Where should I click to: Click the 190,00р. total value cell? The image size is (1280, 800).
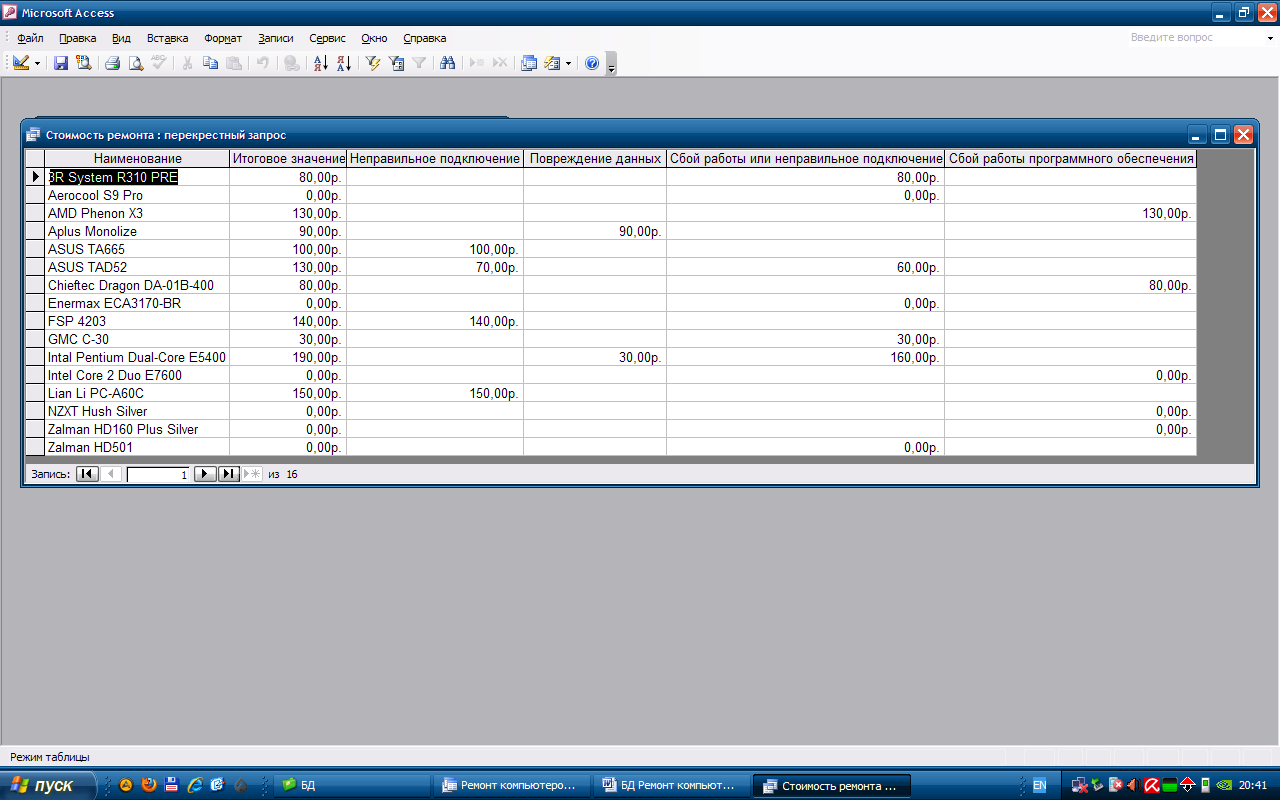[x=288, y=357]
